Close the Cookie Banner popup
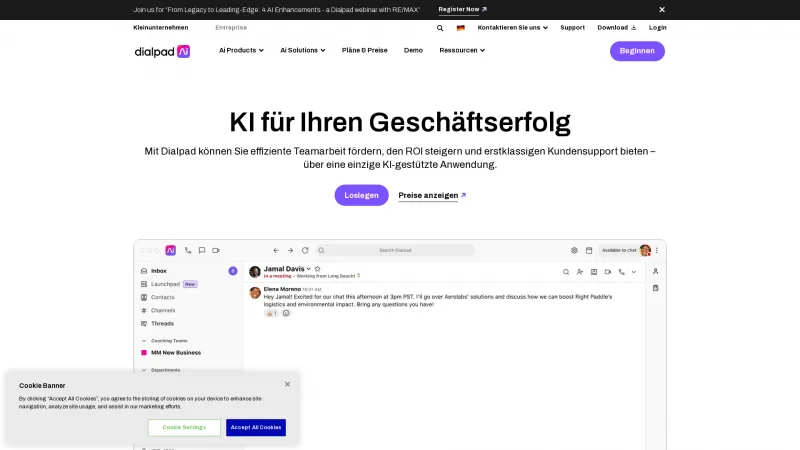The width and height of the screenshot is (800, 450). [x=287, y=384]
